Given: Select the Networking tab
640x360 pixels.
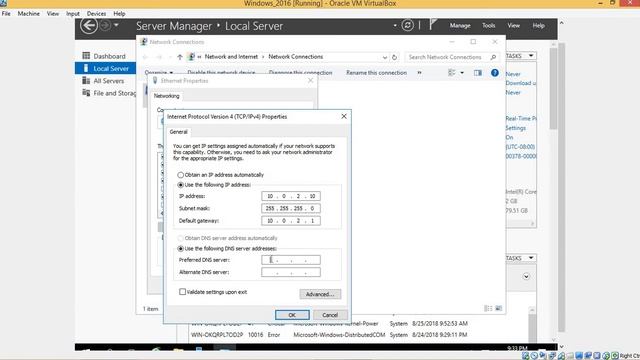Looking at the screenshot, I should click(167, 96).
